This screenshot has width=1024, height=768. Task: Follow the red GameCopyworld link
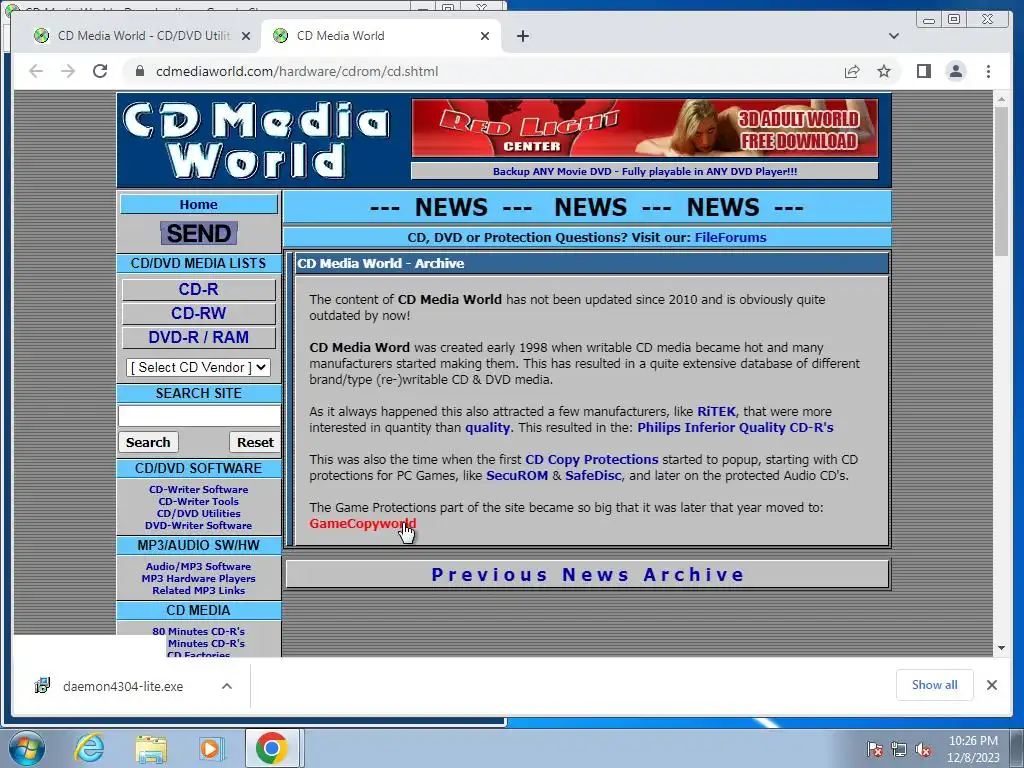point(362,524)
